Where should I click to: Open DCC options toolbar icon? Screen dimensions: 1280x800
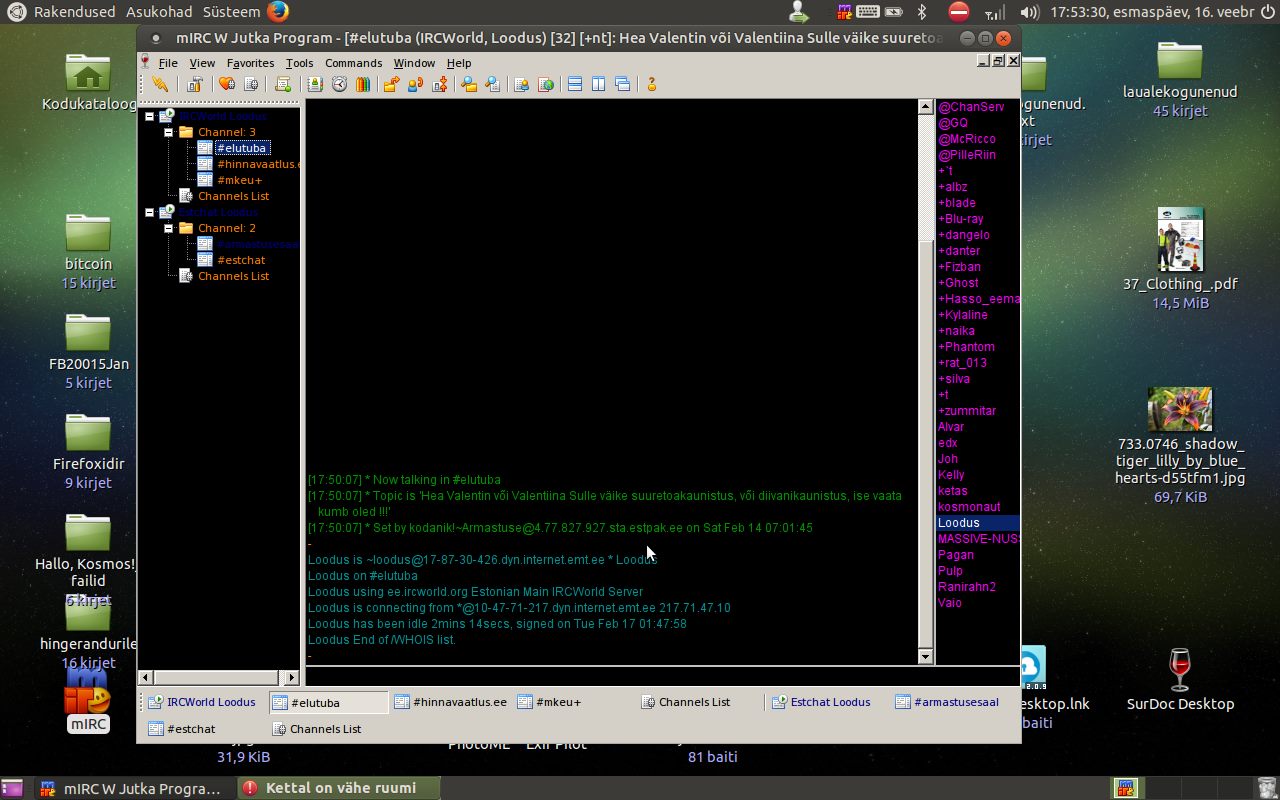[x=439, y=84]
